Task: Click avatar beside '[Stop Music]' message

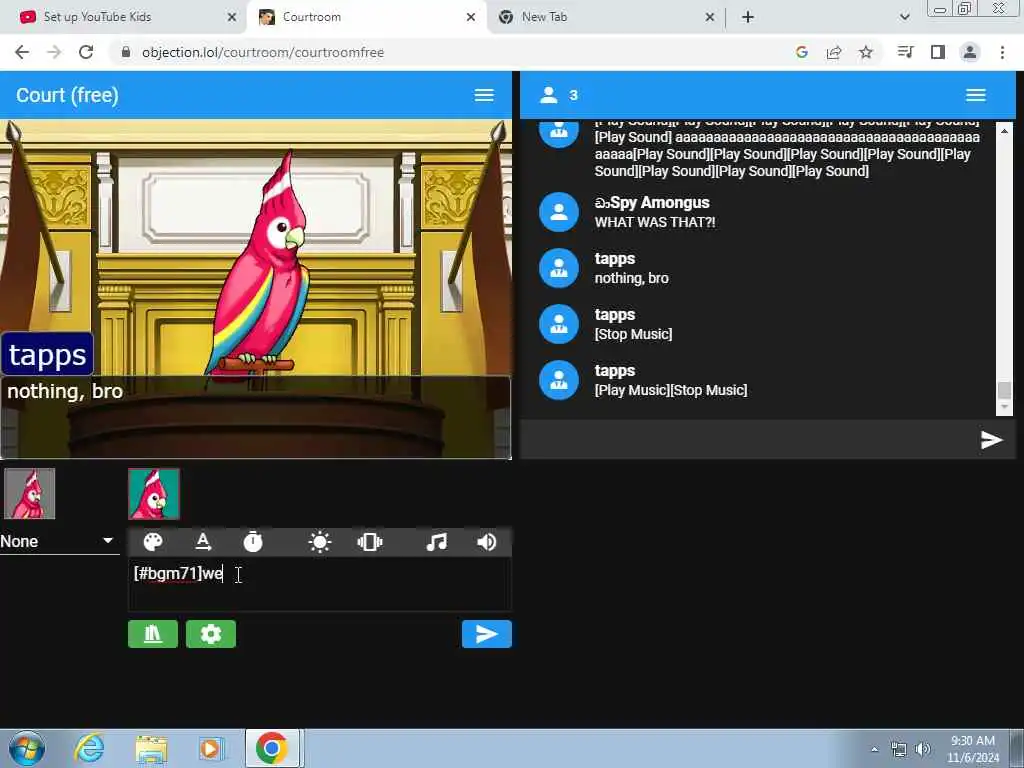Action: click(558, 325)
